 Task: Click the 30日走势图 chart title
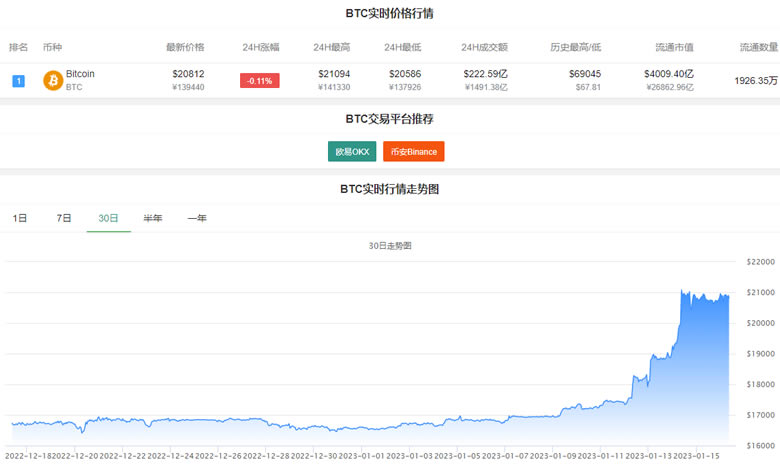(390, 245)
